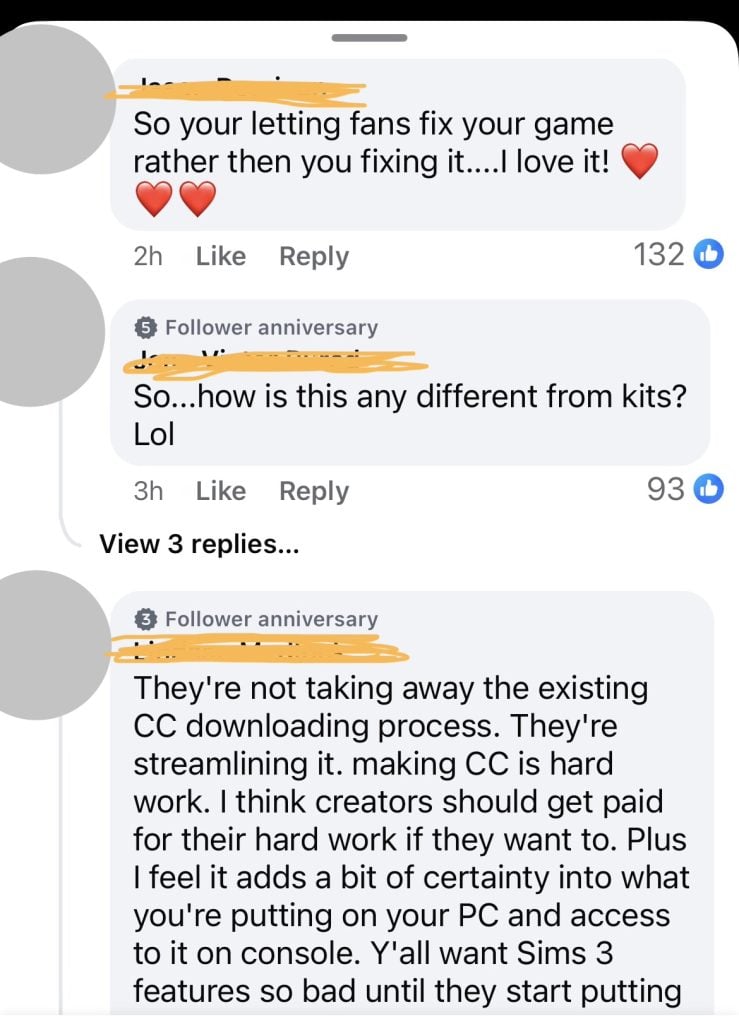
Task: Tap the sheet drag handle at the top
Action: click(369, 38)
